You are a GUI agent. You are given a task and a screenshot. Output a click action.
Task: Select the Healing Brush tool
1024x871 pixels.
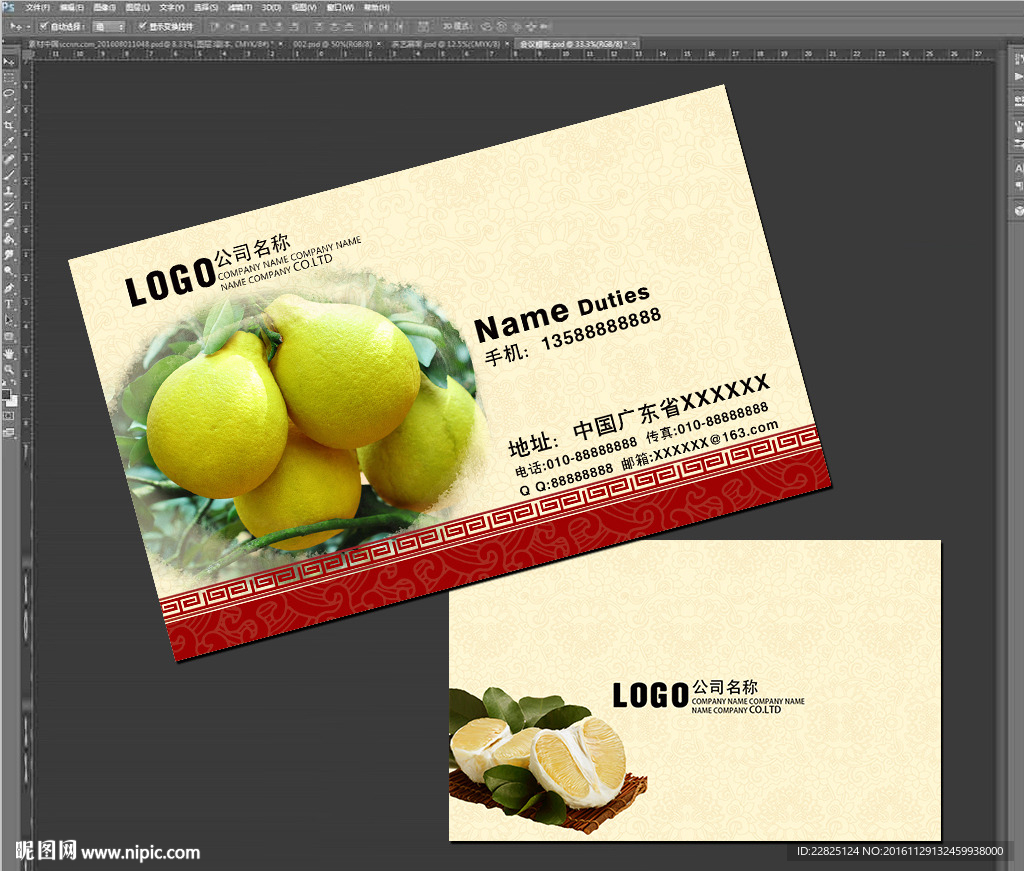8,158
